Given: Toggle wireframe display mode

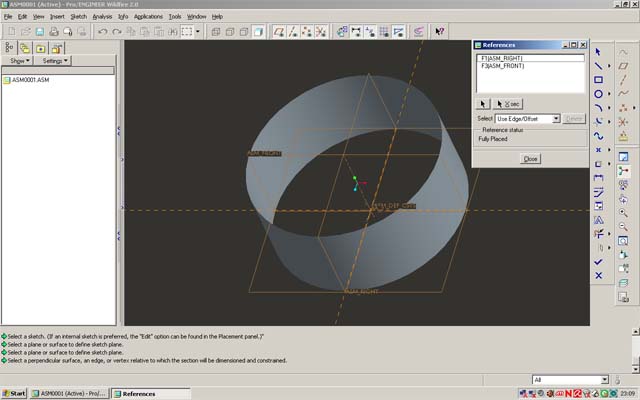Looking at the screenshot, I should coord(215,32).
